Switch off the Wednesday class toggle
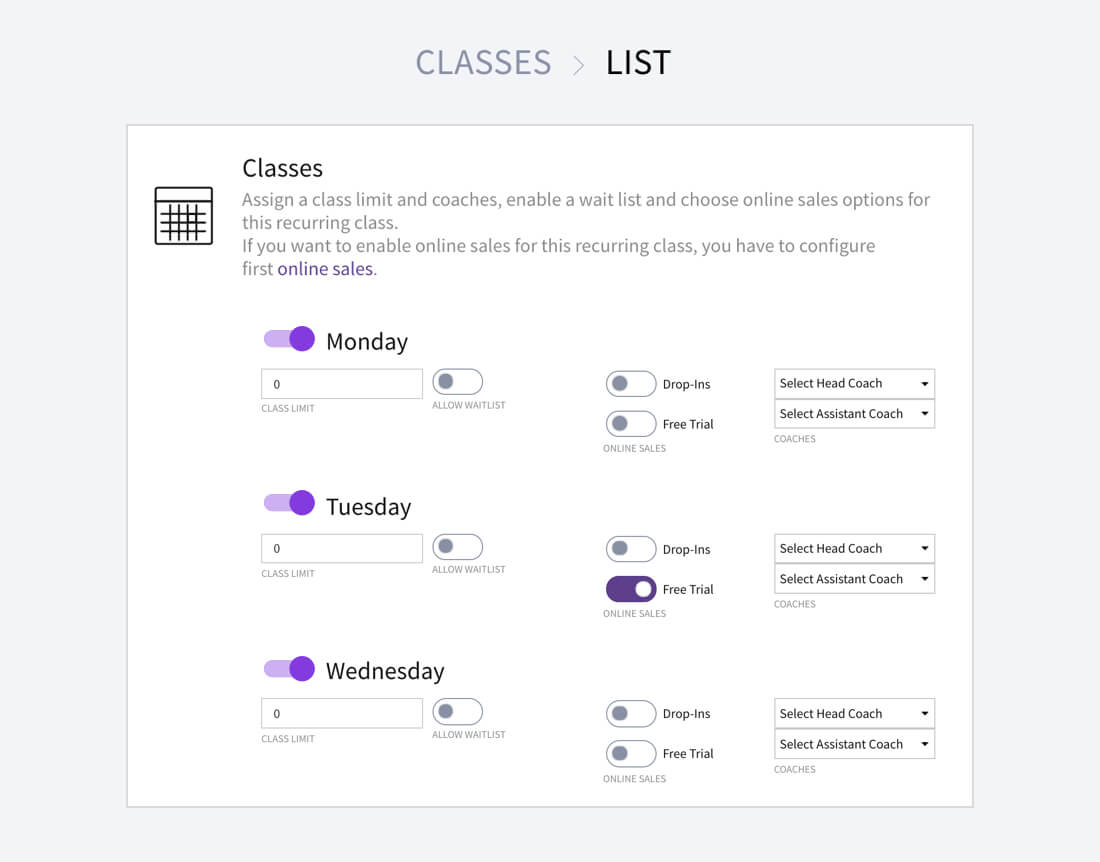1100x862 pixels. 289,668
